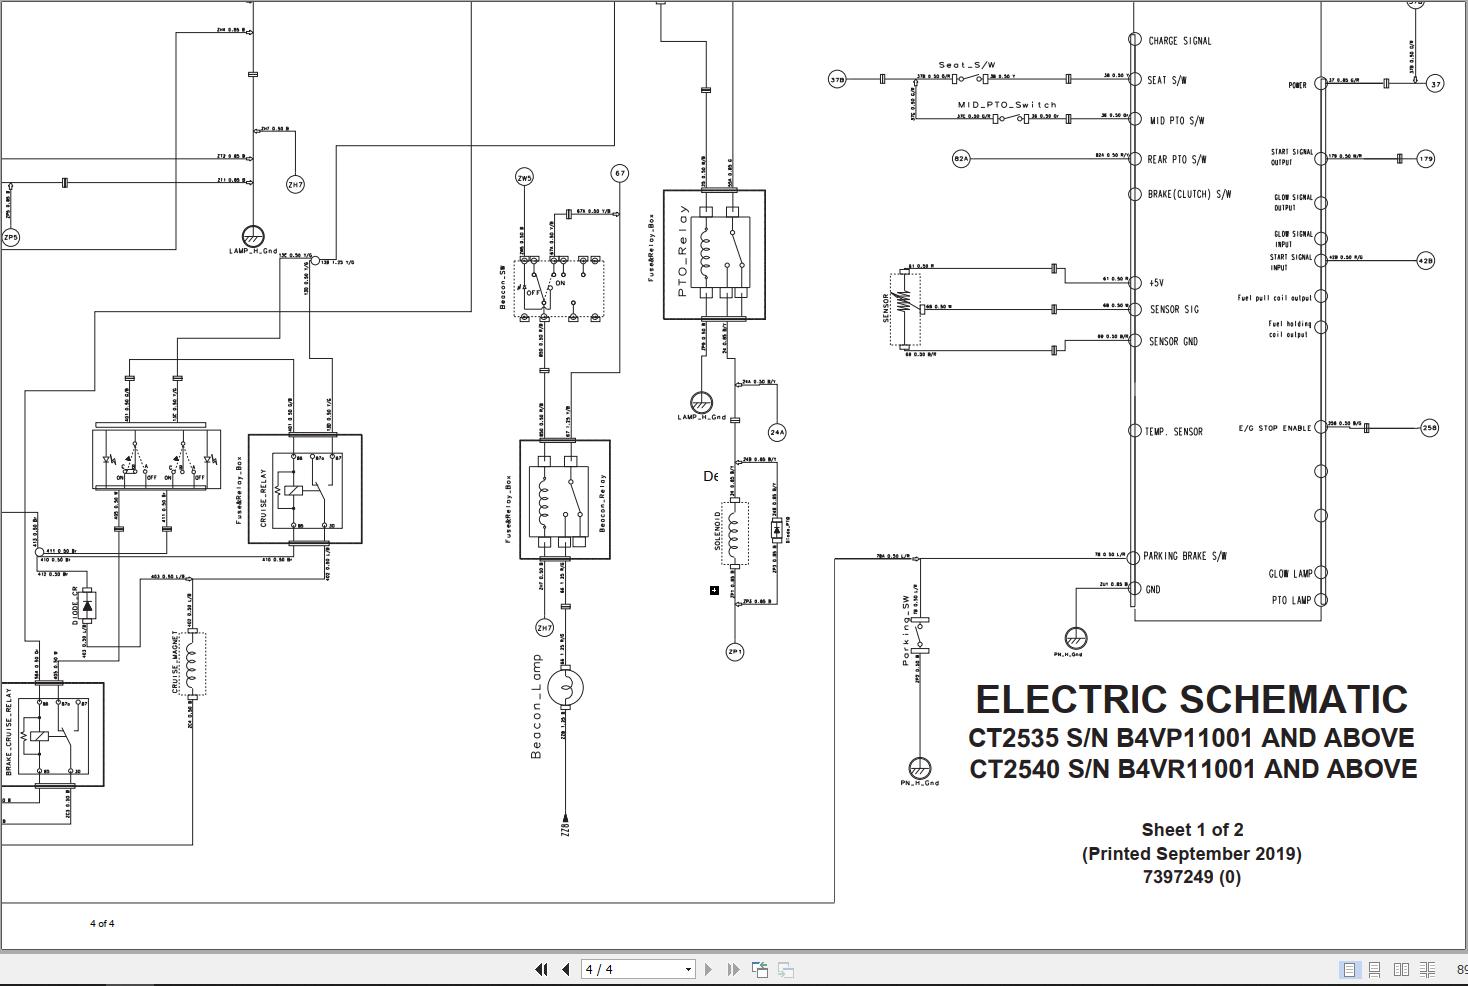1468x986 pixels.
Task: Click the next view icon
Action: click(x=786, y=969)
